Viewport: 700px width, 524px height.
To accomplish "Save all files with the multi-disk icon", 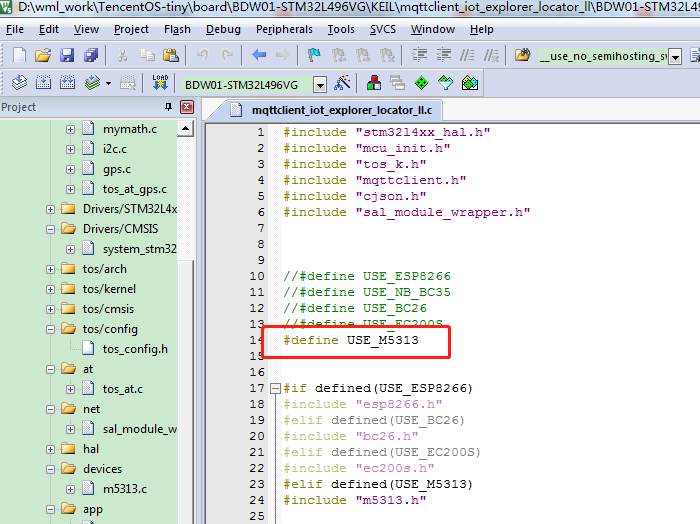I will [91, 55].
